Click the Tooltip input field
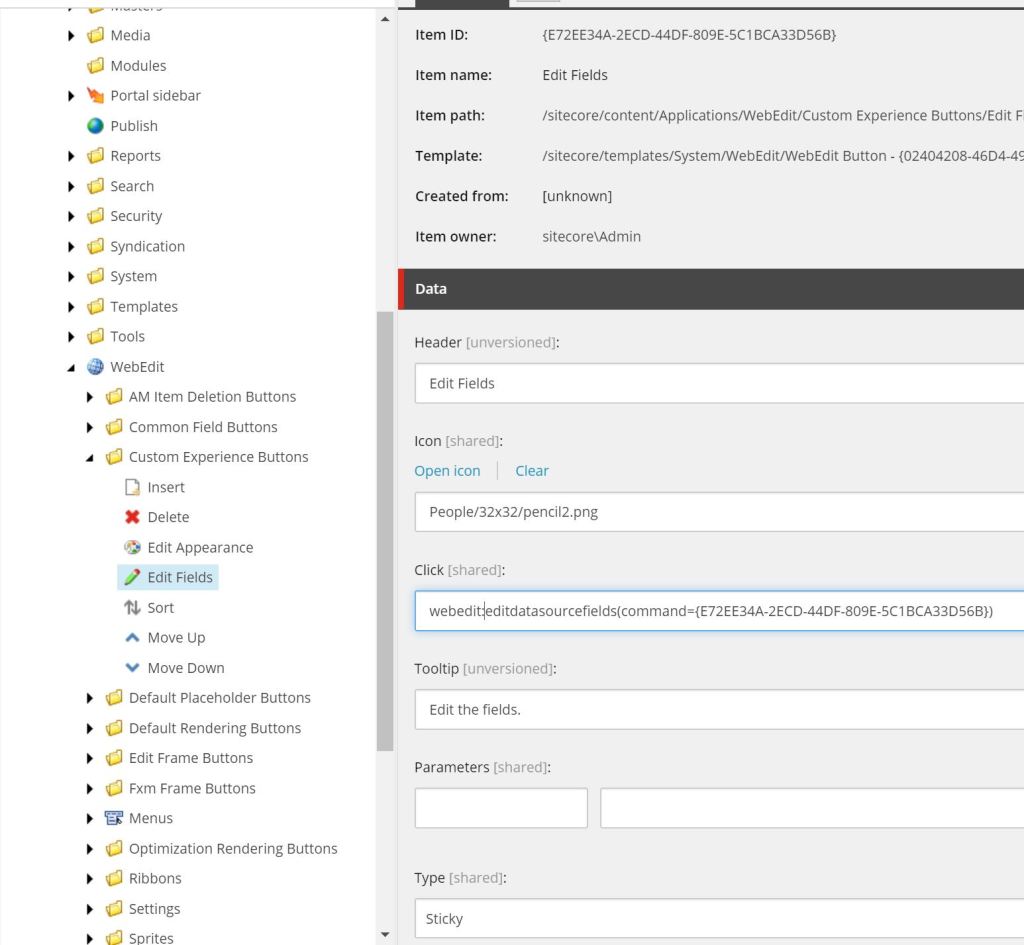The width and height of the screenshot is (1024, 945). click(718, 710)
